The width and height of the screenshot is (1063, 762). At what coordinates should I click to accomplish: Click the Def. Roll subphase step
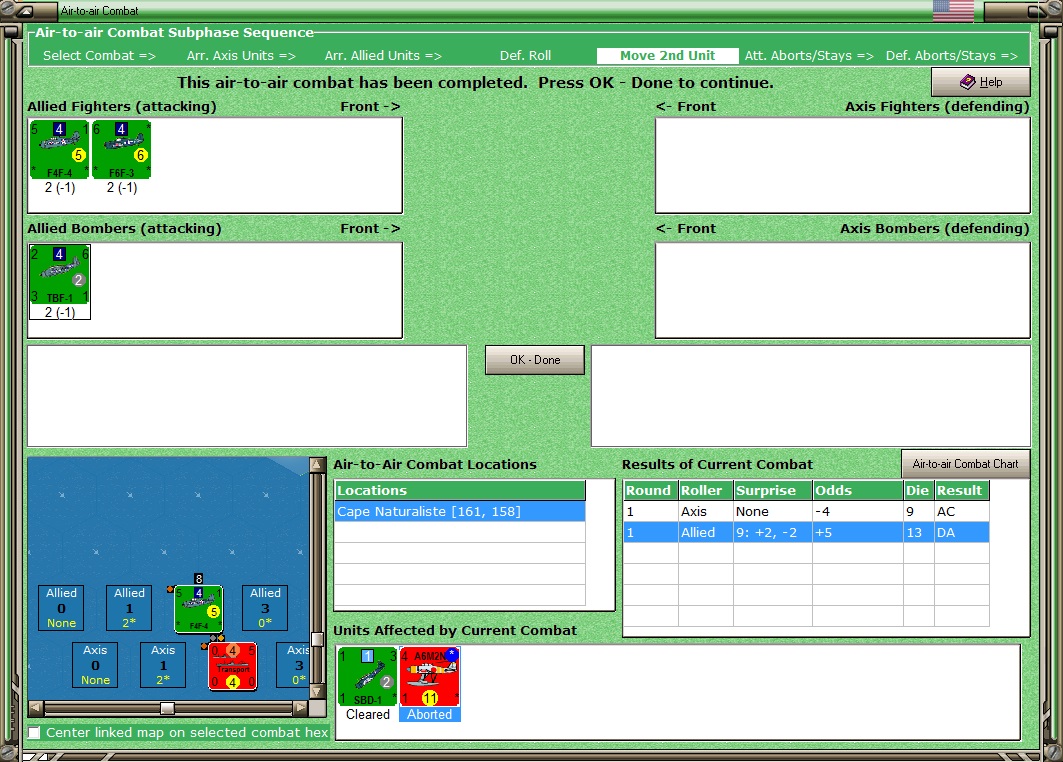coord(525,56)
